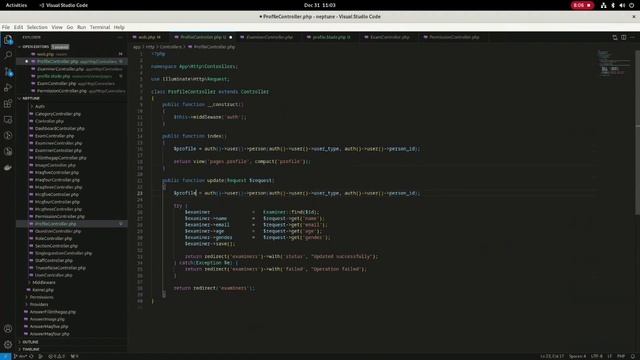Click the Bluetooth icon in top bar
The width and height of the screenshot is (640, 360).
tap(613, 5)
